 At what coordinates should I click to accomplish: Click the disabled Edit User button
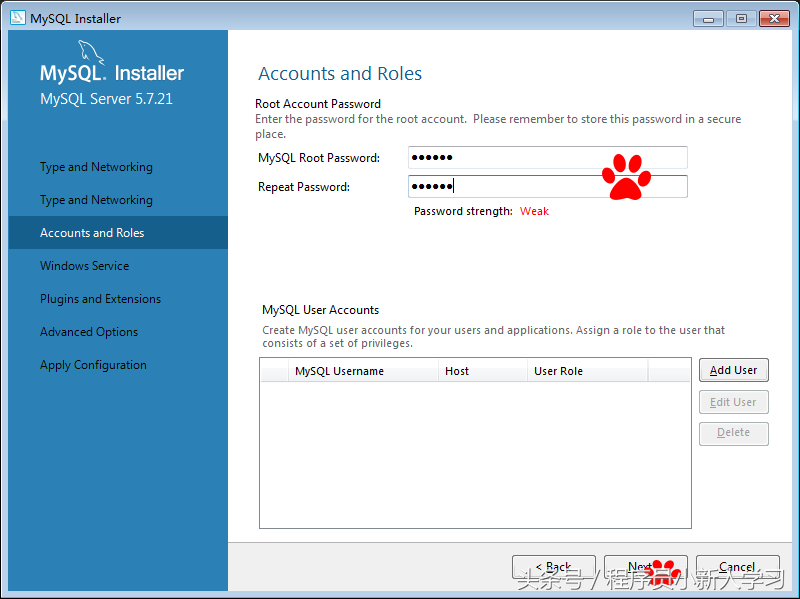click(x=733, y=401)
